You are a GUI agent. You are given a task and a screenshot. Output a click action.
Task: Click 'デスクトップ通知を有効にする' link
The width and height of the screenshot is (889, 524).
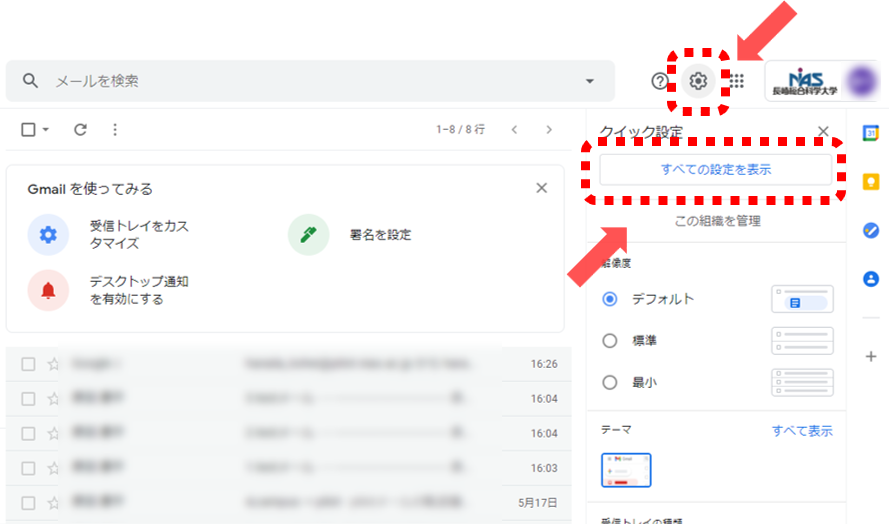pos(139,290)
